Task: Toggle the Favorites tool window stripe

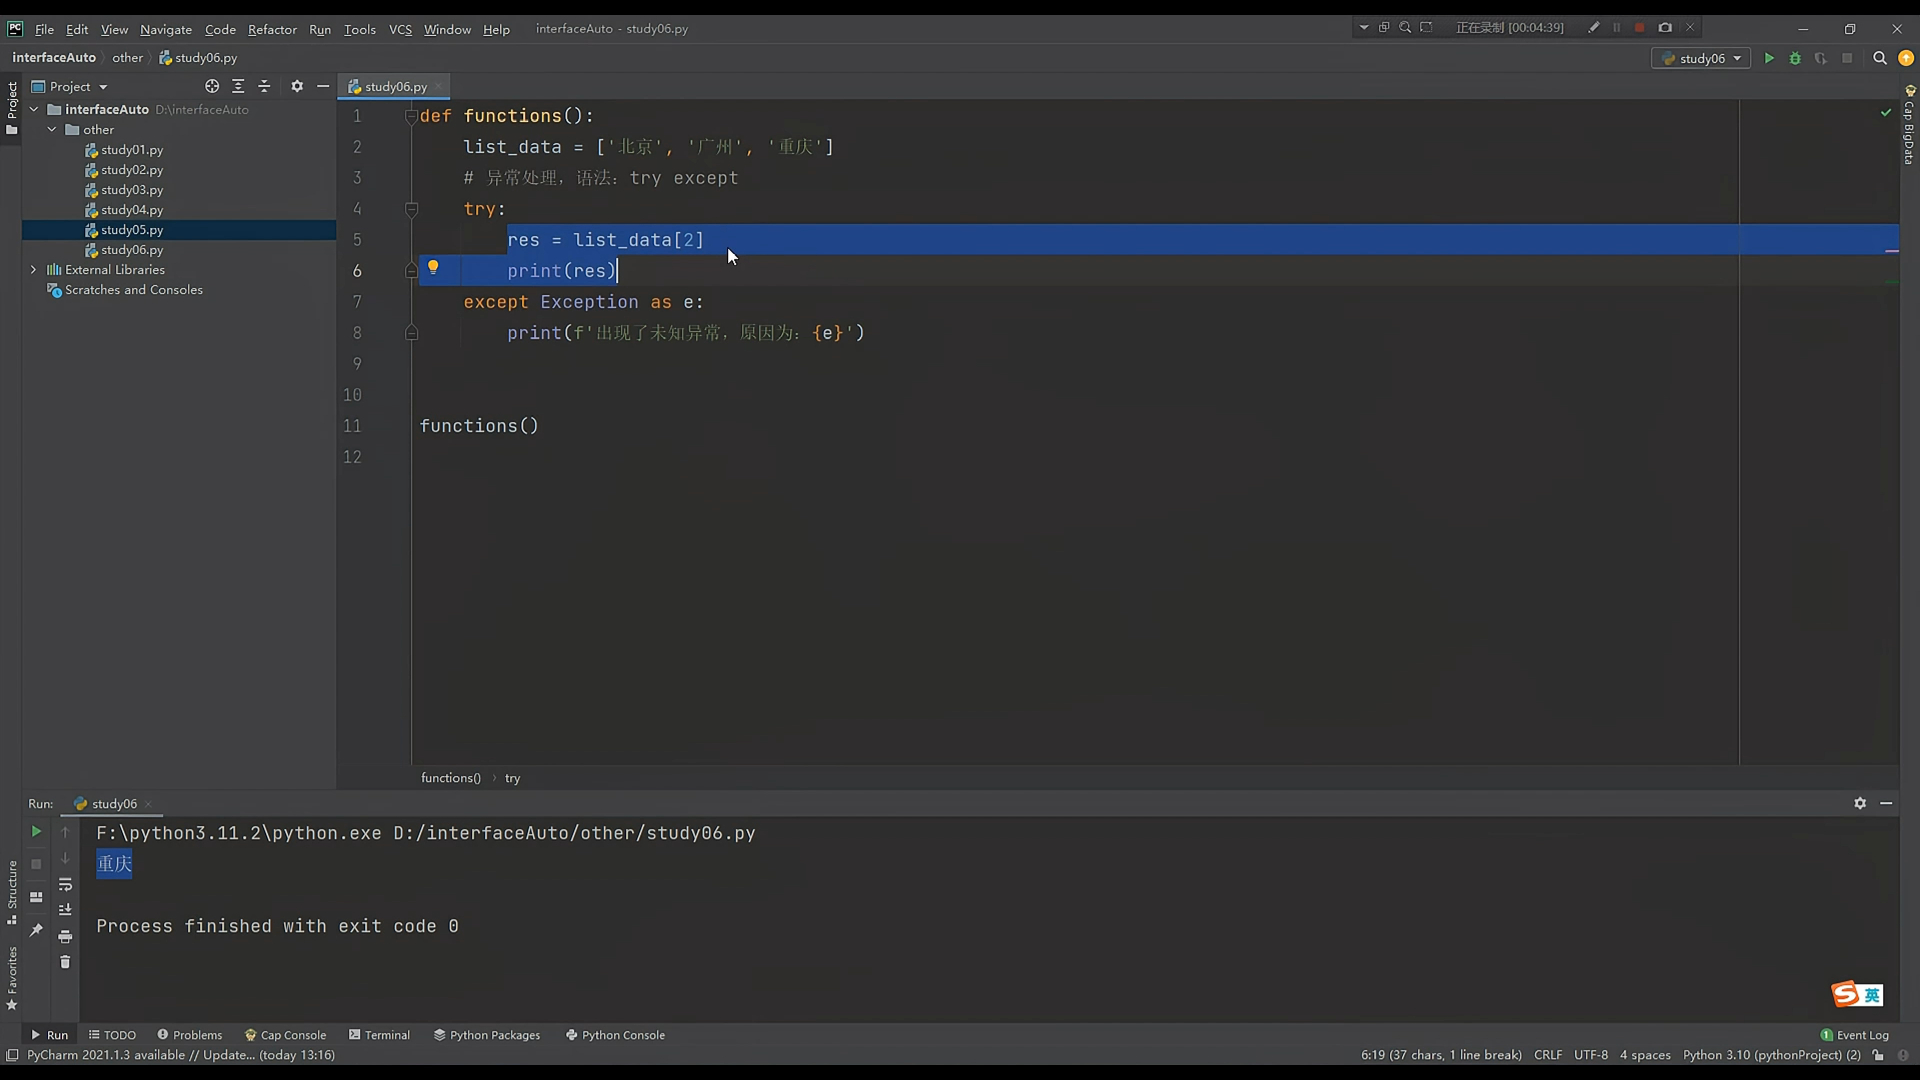Action: tap(11, 978)
